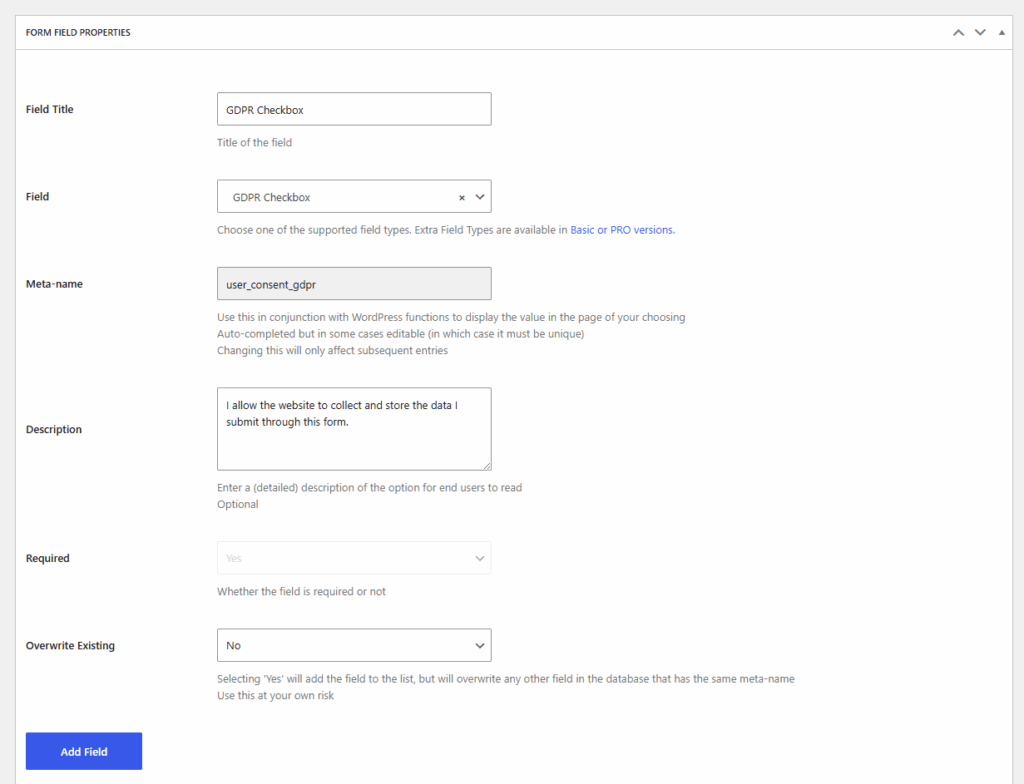The image size is (1024, 784).
Task: Click the Field Title label
Action: [x=49, y=108]
